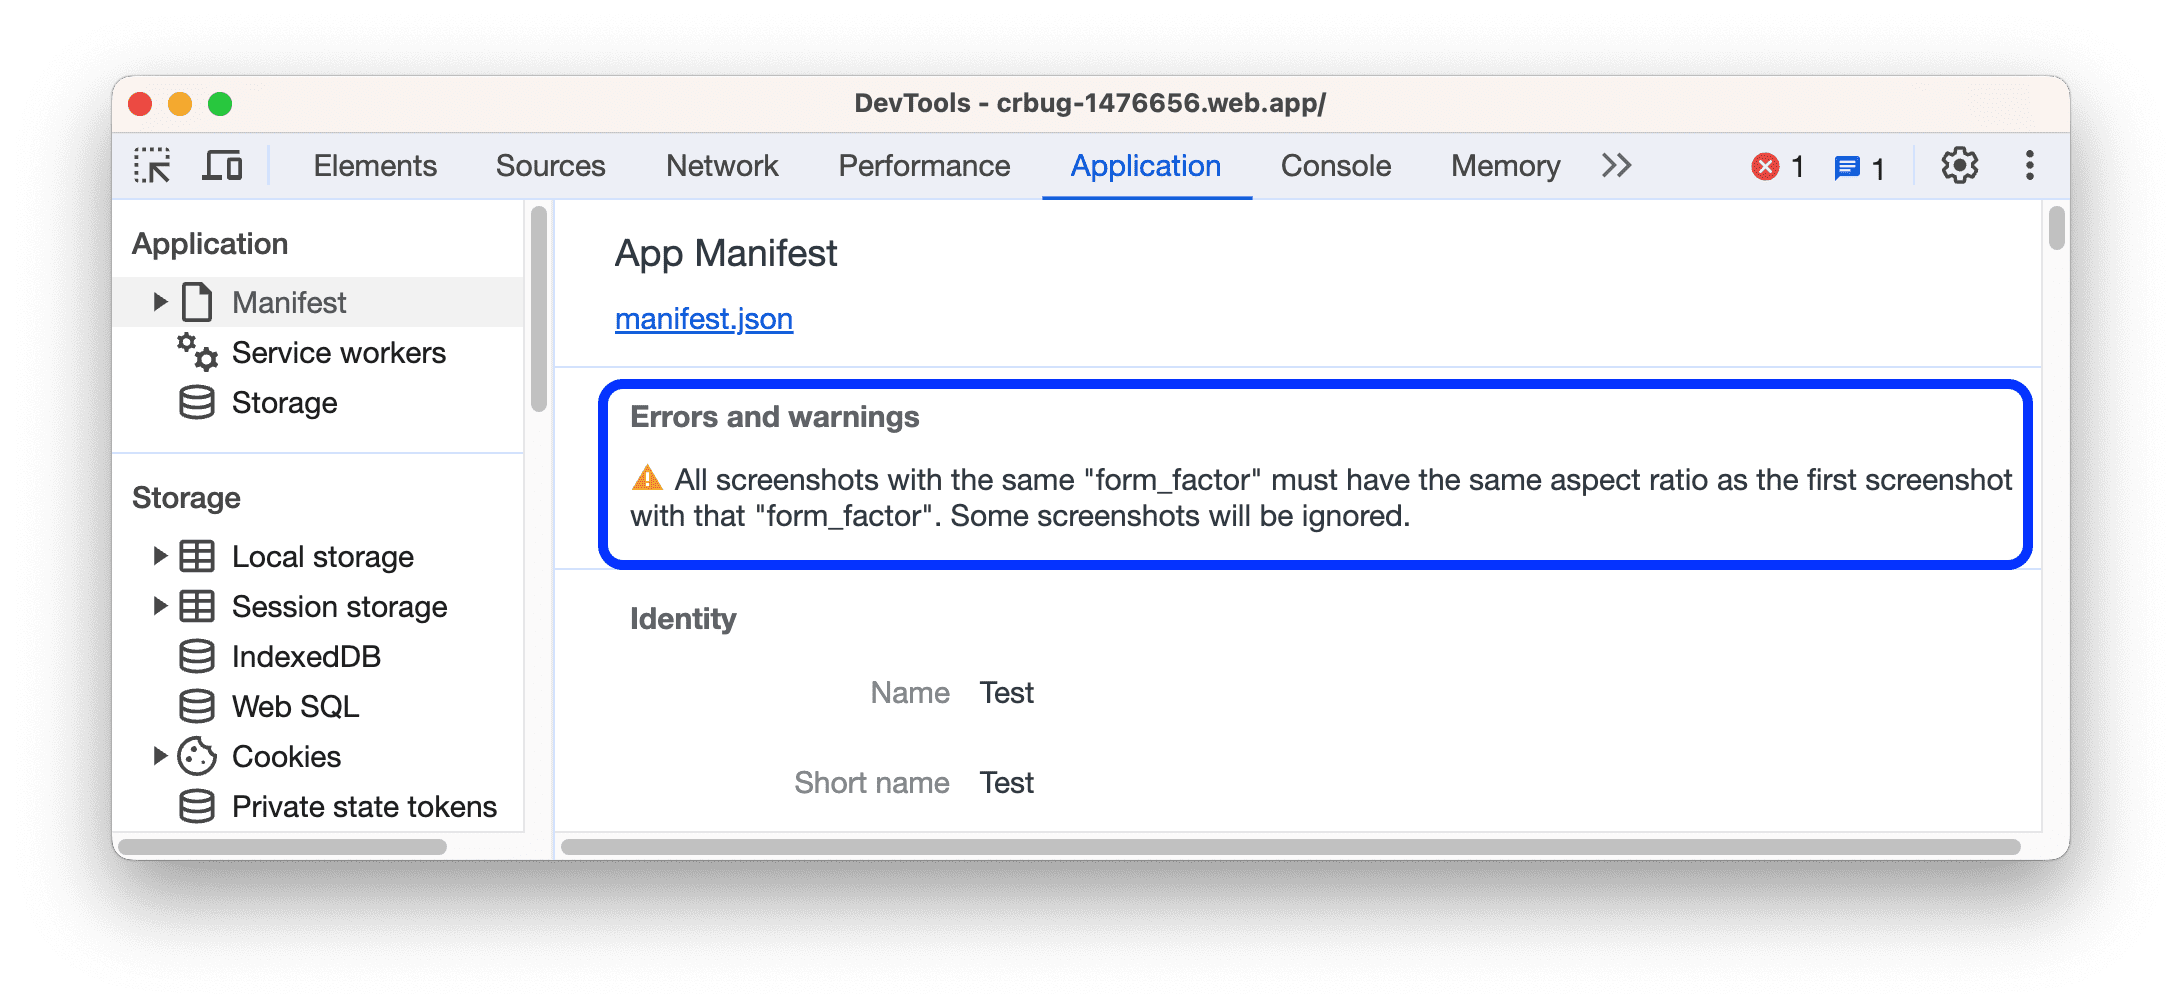Click the warning triangle in Errors and warnings
Image resolution: width=2182 pixels, height=1008 pixels.
[646, 479]
